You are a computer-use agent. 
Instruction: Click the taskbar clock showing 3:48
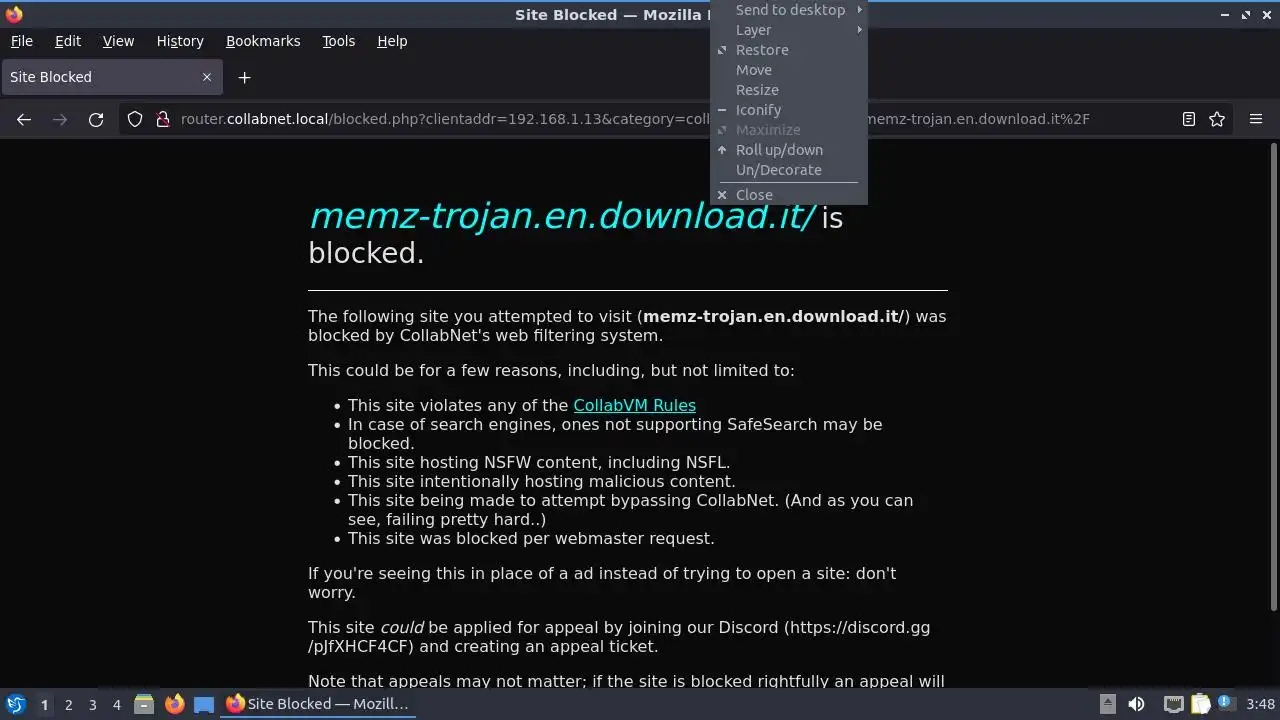pyautogui.click(x=1261, y=704)
